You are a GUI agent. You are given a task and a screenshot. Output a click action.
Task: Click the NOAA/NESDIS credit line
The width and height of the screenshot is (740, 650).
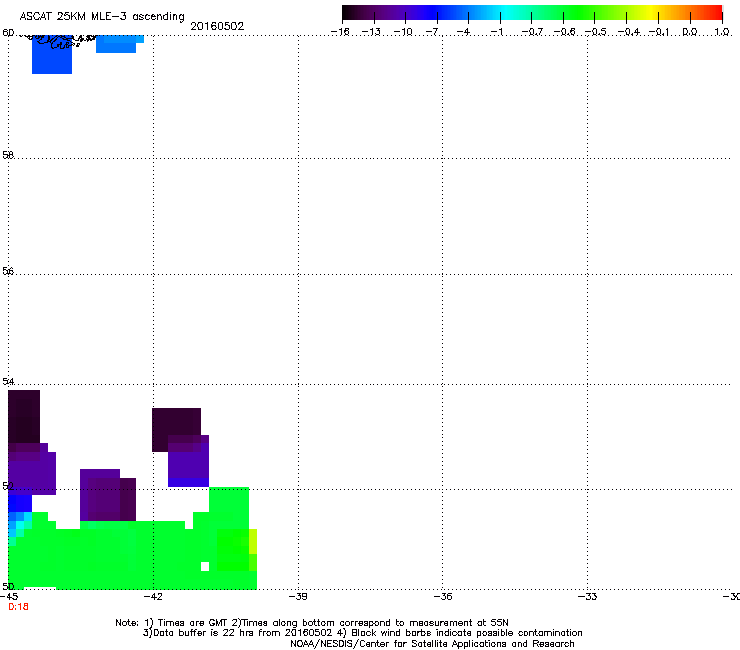432,644
